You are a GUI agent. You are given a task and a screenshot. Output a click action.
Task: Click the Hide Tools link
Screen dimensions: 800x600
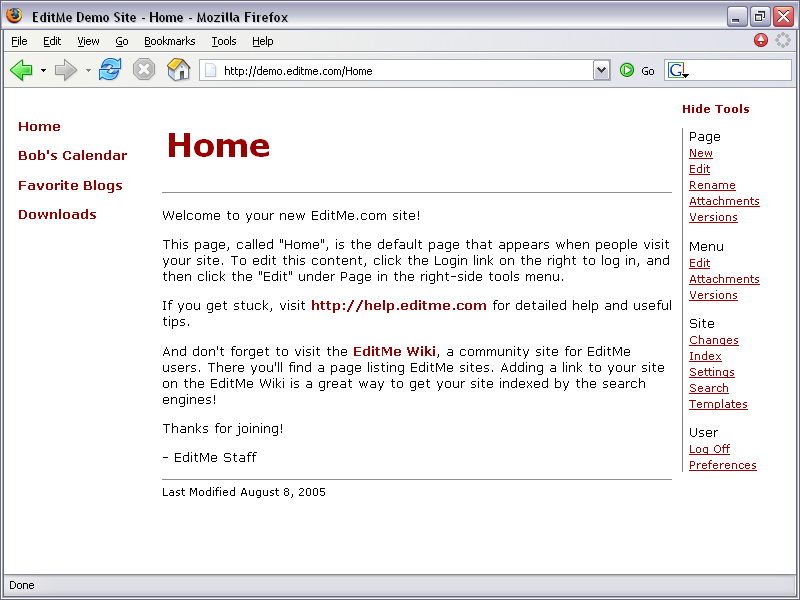[716, 109]
